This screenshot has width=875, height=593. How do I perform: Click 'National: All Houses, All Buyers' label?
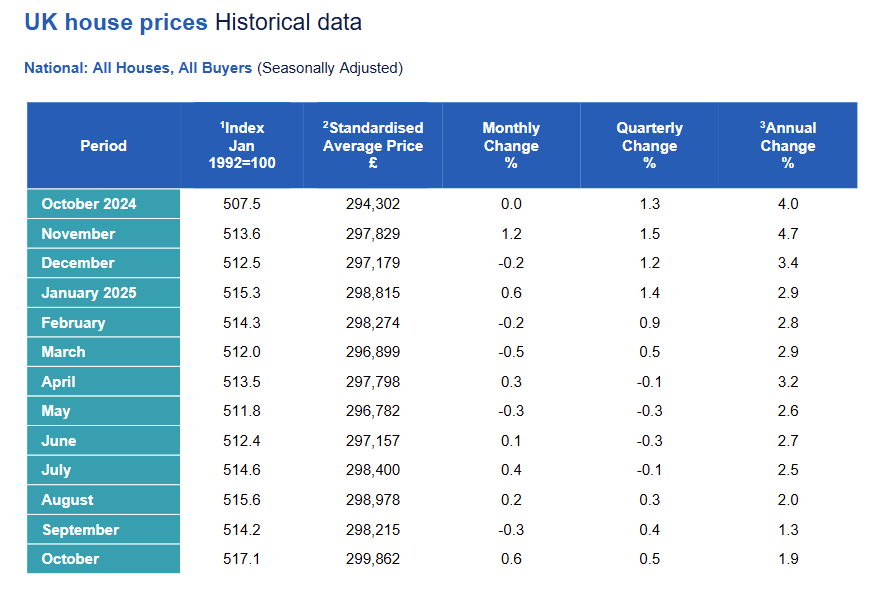pos(138,68)
